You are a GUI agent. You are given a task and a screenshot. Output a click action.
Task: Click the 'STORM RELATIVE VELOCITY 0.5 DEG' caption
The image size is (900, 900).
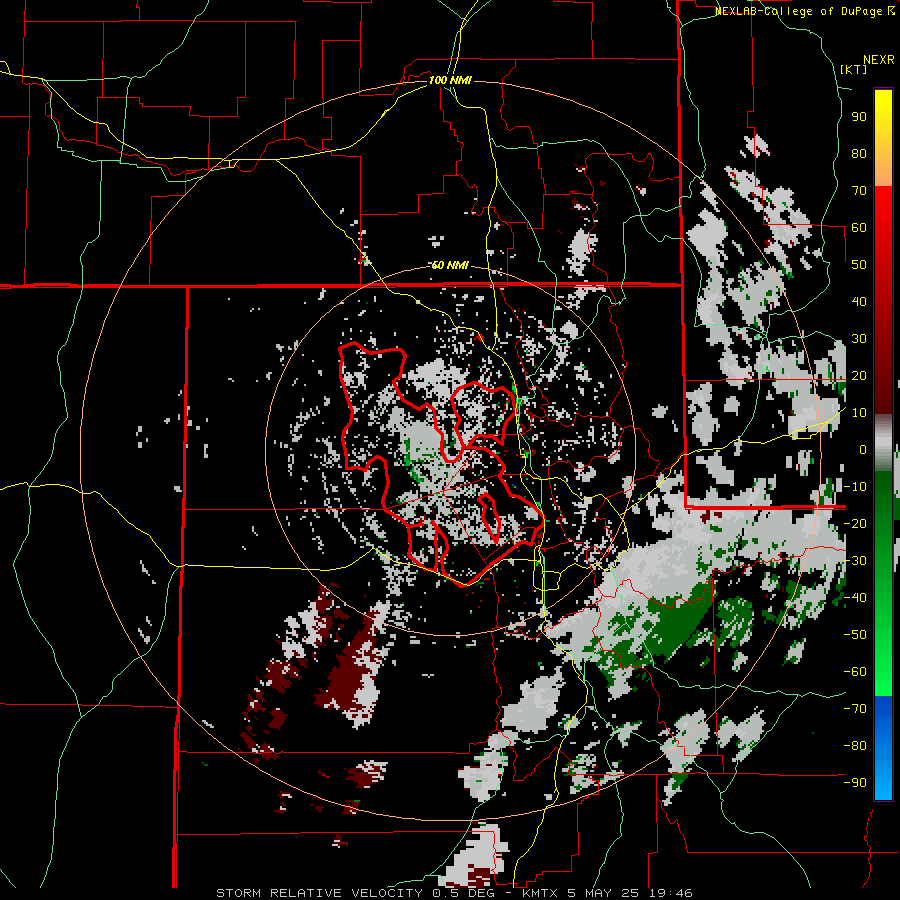click(x=359, y=893)
